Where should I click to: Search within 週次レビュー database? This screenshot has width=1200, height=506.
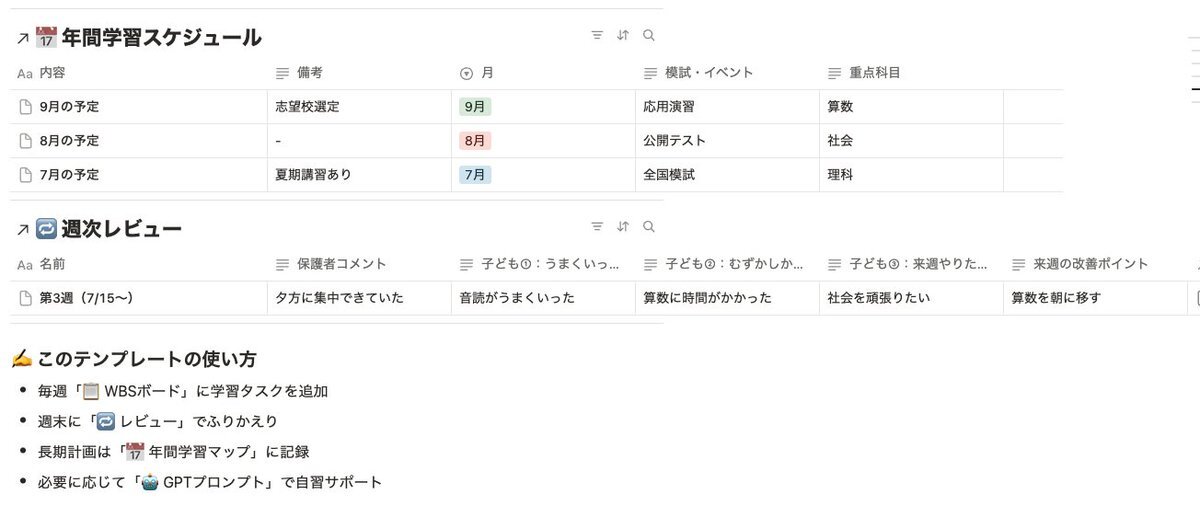tap(649, 227)
